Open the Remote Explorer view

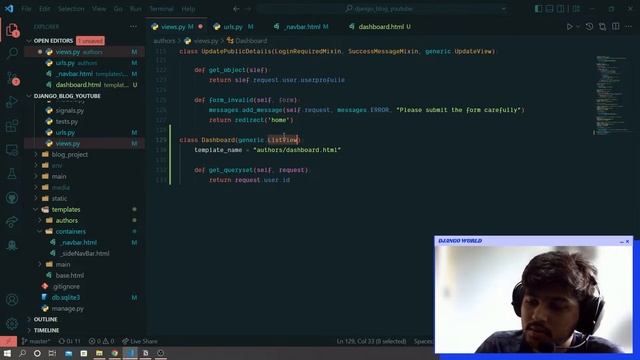12,150
